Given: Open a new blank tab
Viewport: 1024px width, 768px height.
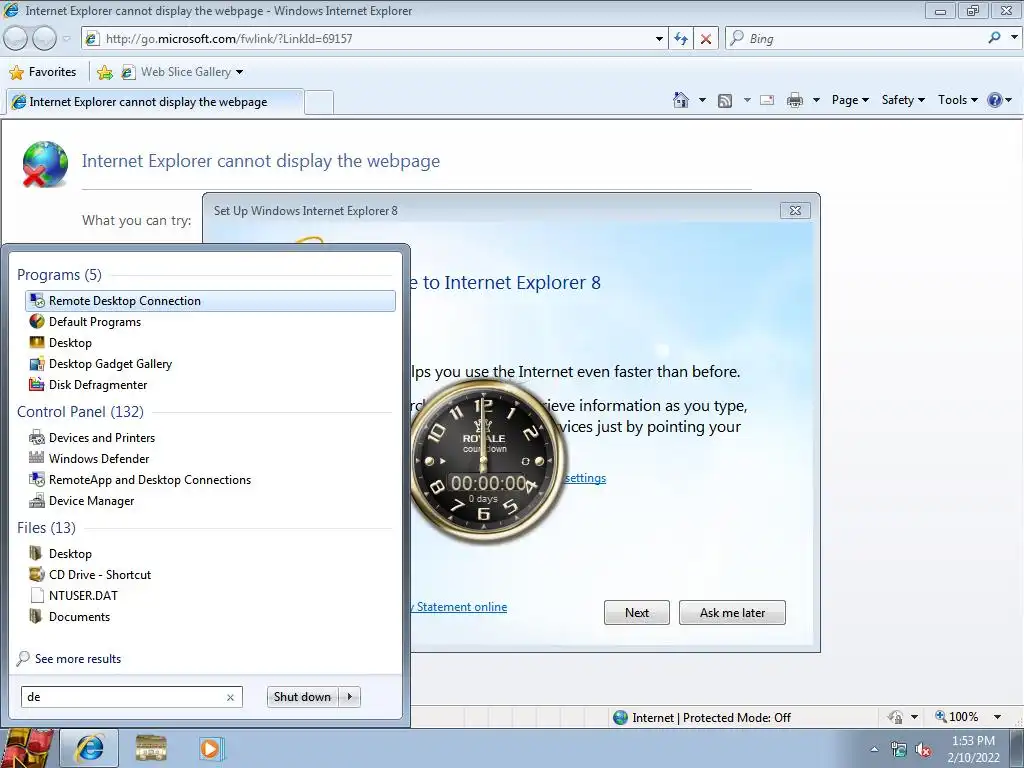Looking at the screenshot, I should tap(319, 103).
